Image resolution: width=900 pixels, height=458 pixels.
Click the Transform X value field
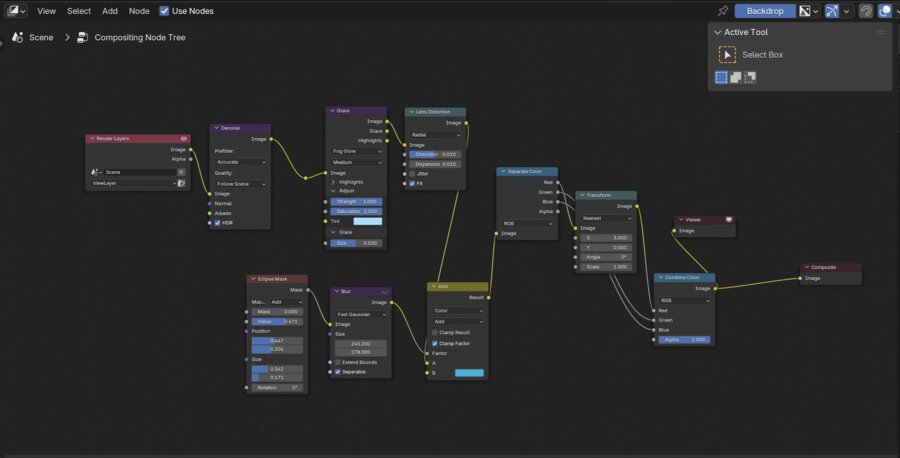pyautogui.click(x=606, y=238)
